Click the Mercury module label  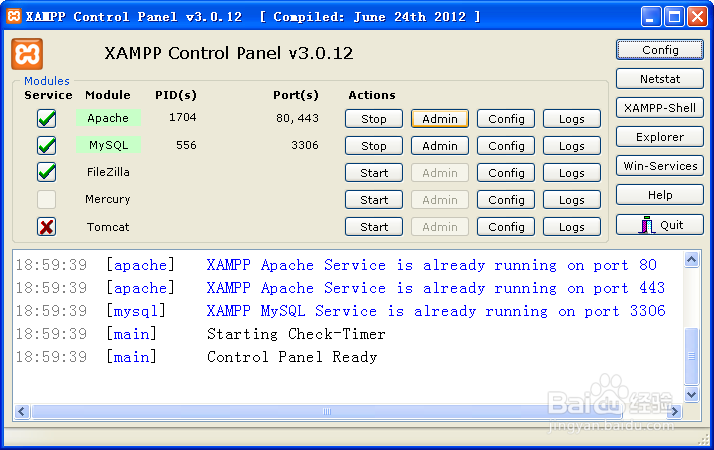point(107,199)
